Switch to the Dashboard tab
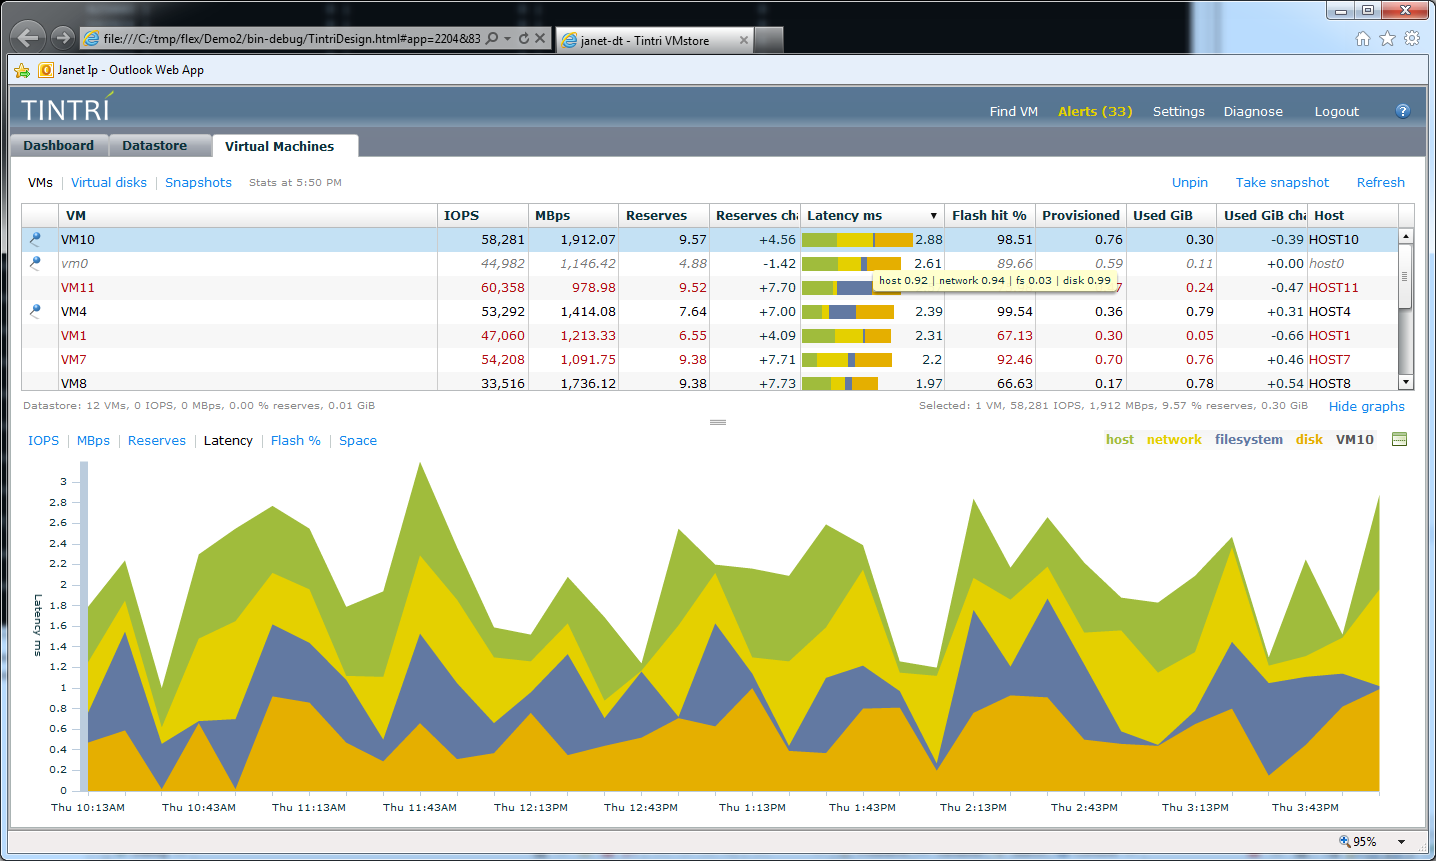 click(59, 145)
